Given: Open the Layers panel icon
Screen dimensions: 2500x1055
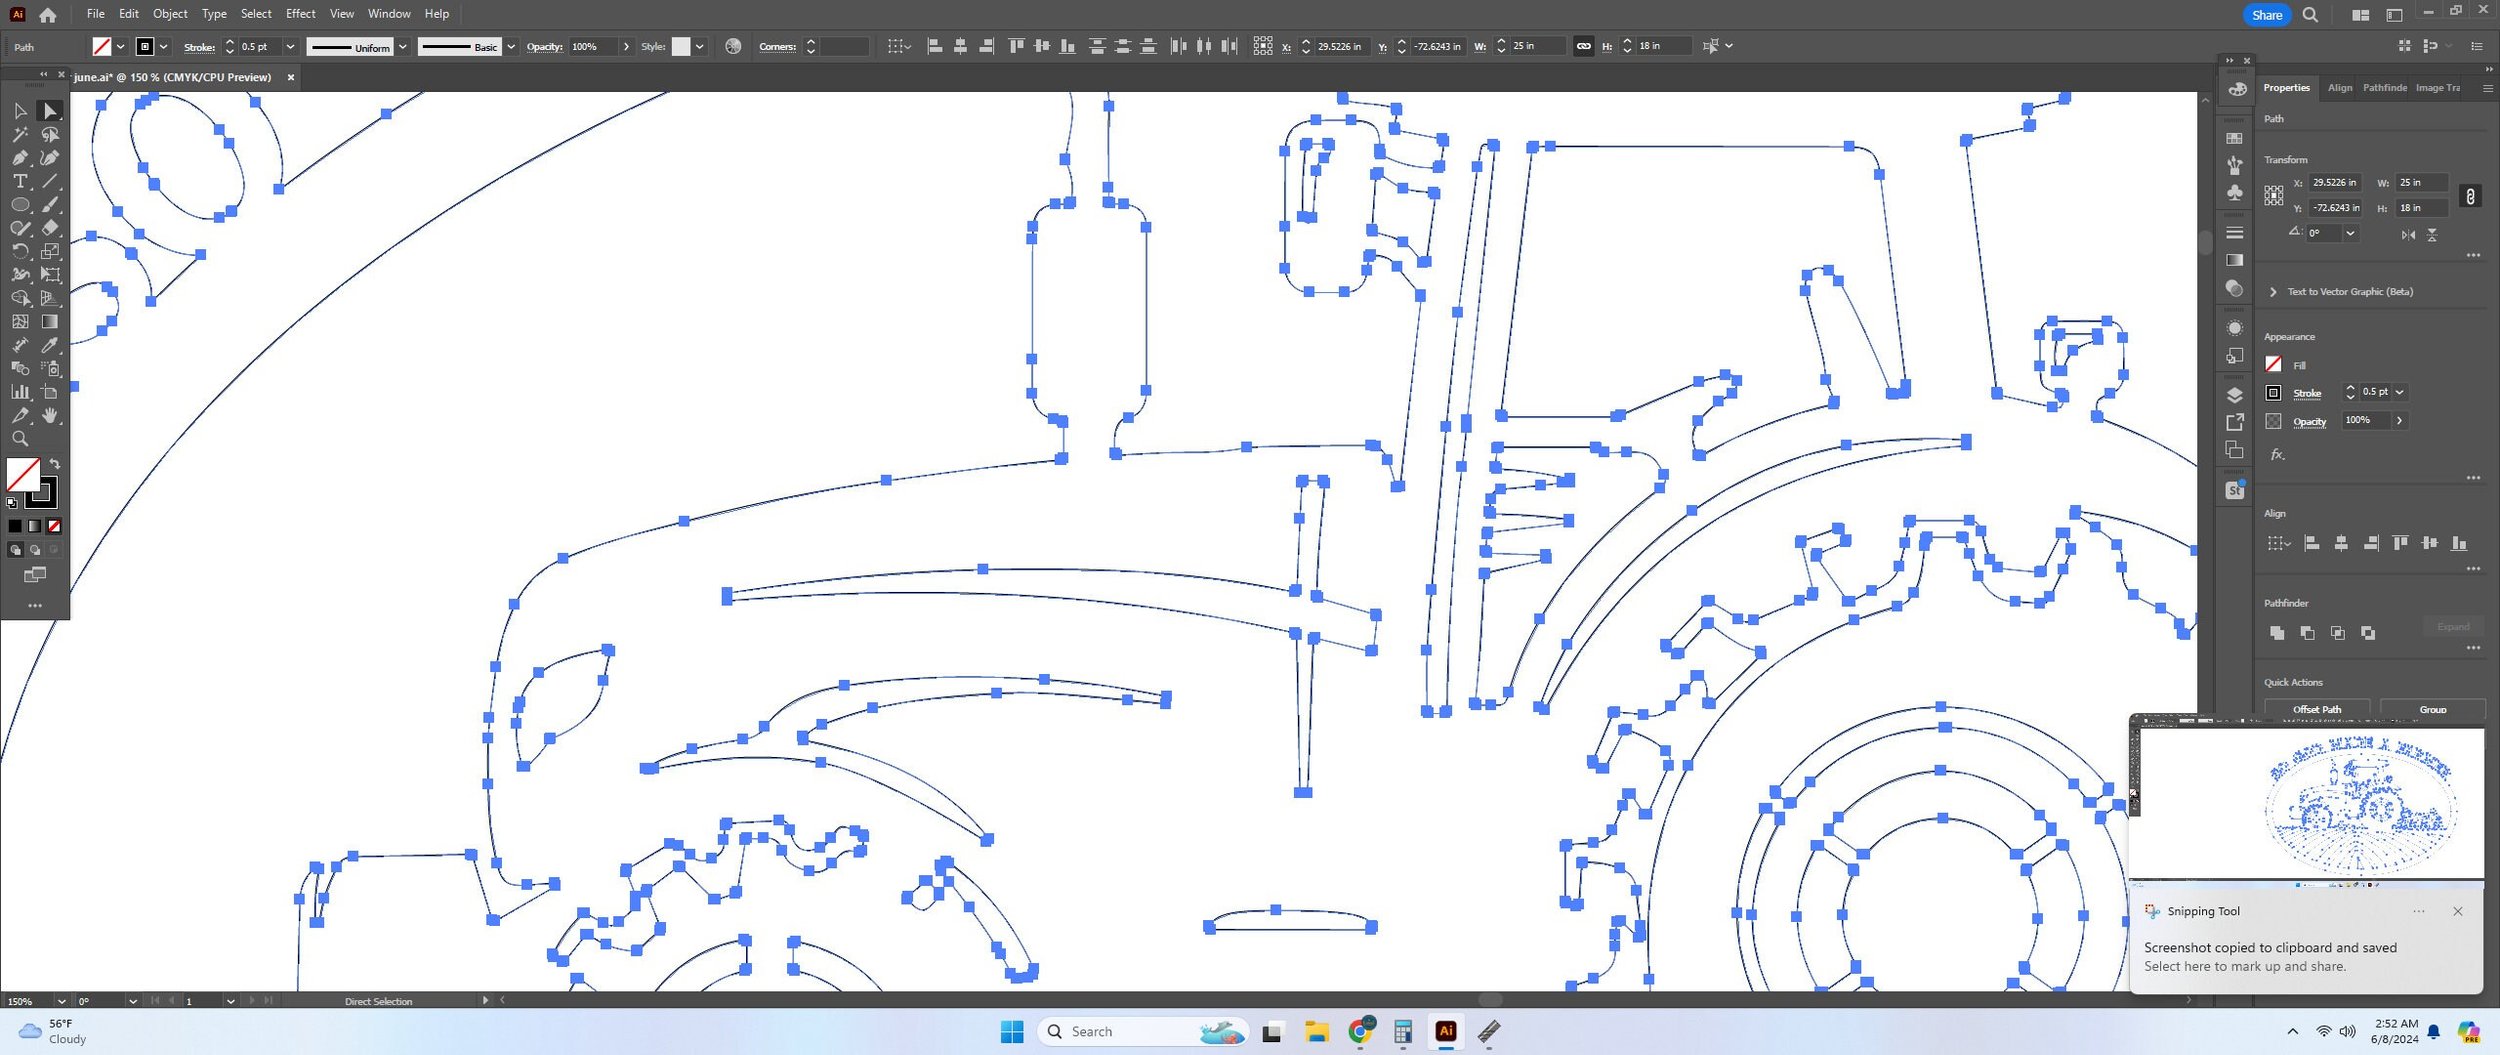Looking at the screenshot, I should (x=2234, y=395).
